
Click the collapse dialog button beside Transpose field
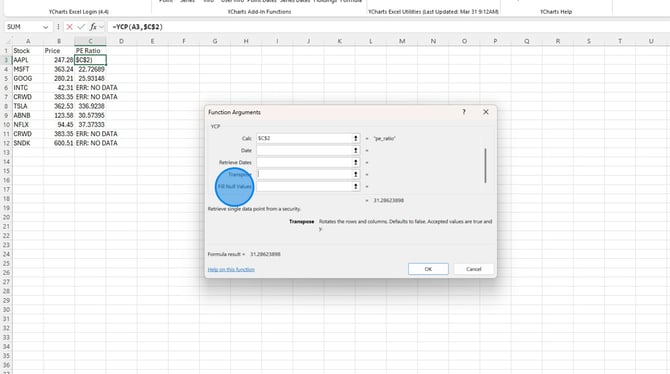(356, 174)
